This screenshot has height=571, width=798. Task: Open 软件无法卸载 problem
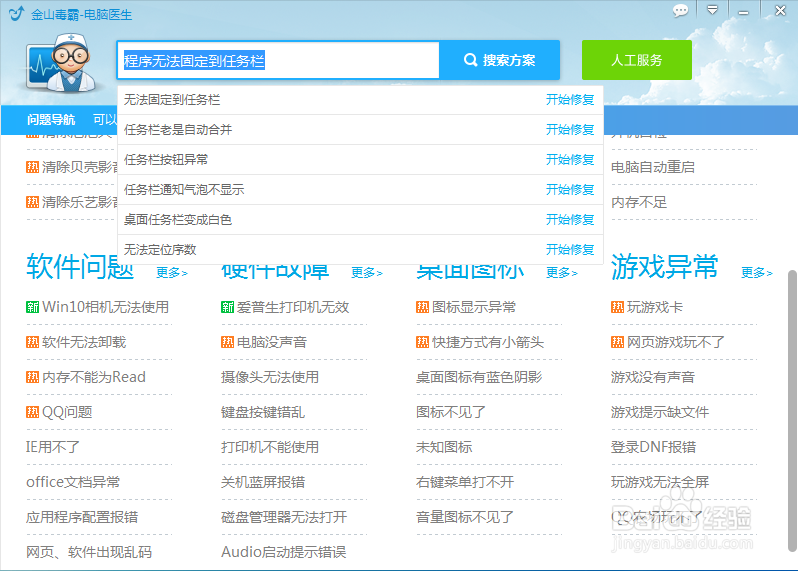coord(84,342)
